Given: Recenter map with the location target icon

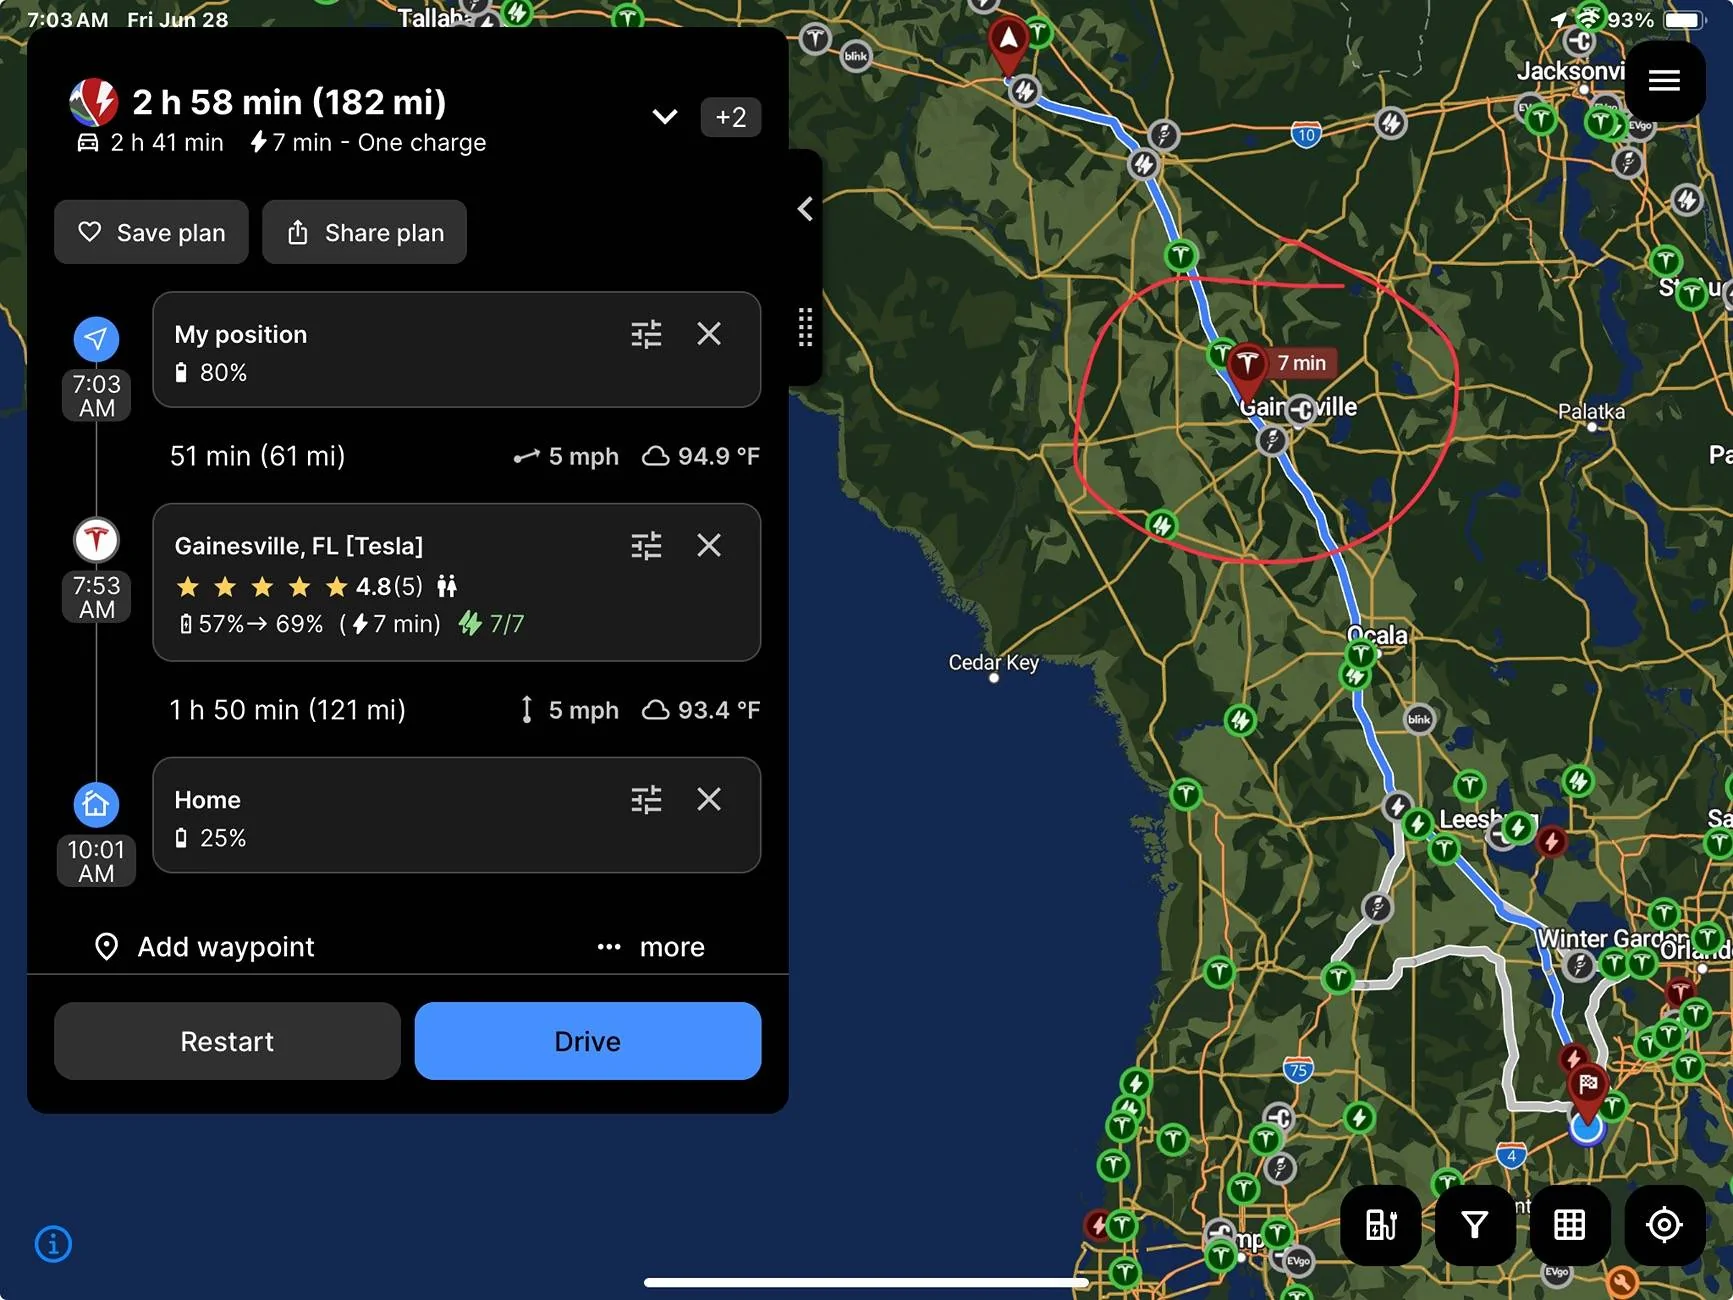Looking at the screenshot, I should 1664,1225.
